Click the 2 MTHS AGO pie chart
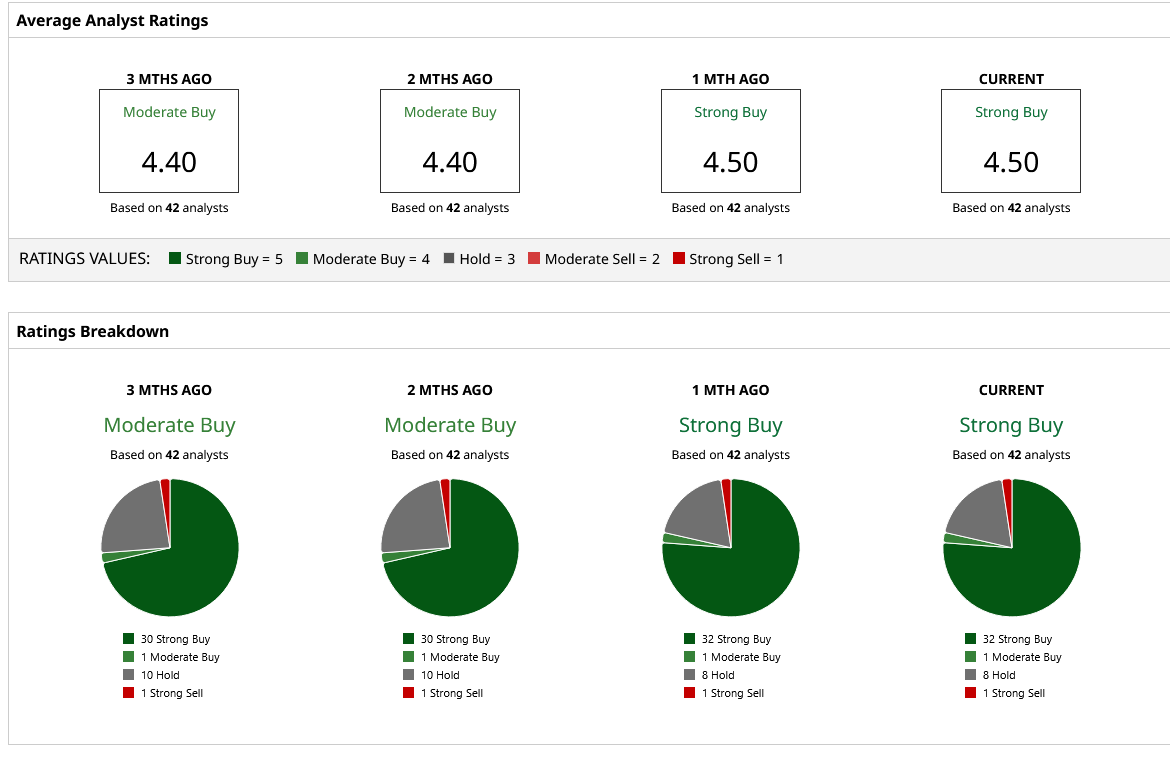The width and height of the screenshot is (1170, 772). (450, 547)
